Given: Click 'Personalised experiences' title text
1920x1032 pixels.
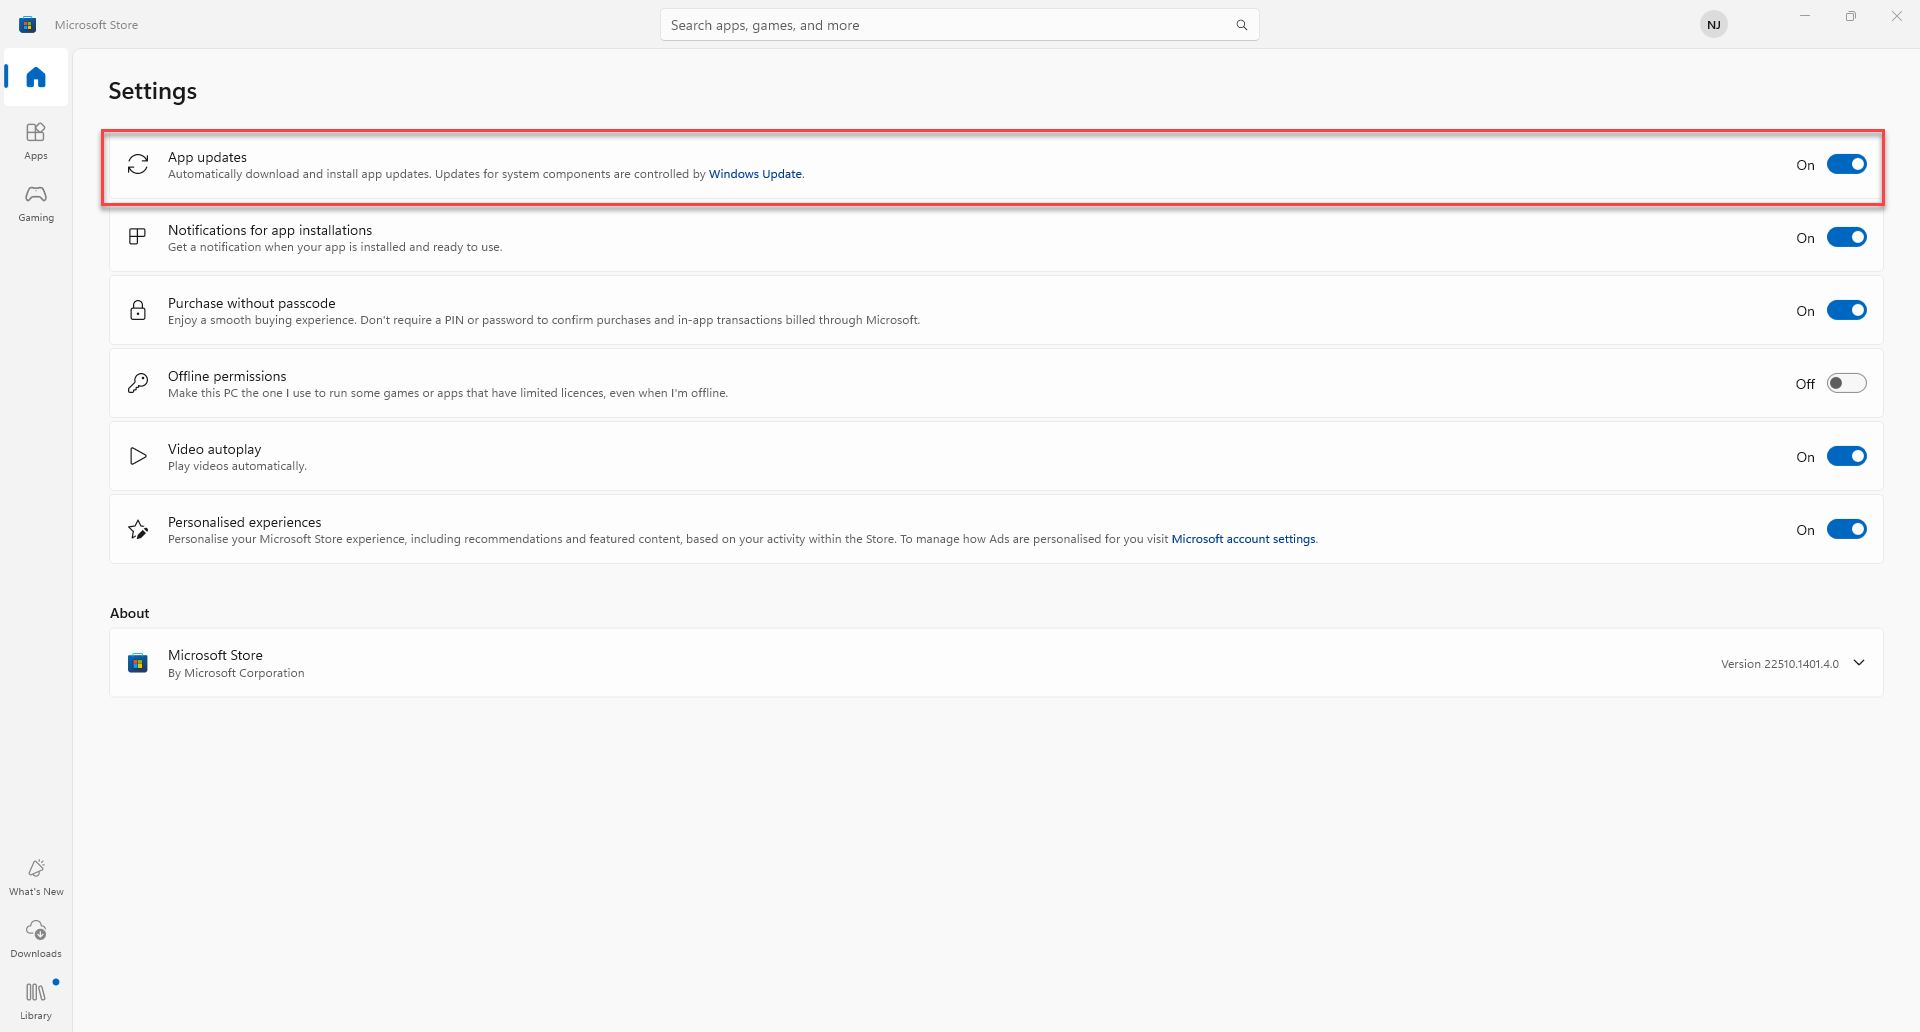Looking at the screenshot, I should [245, 522].
